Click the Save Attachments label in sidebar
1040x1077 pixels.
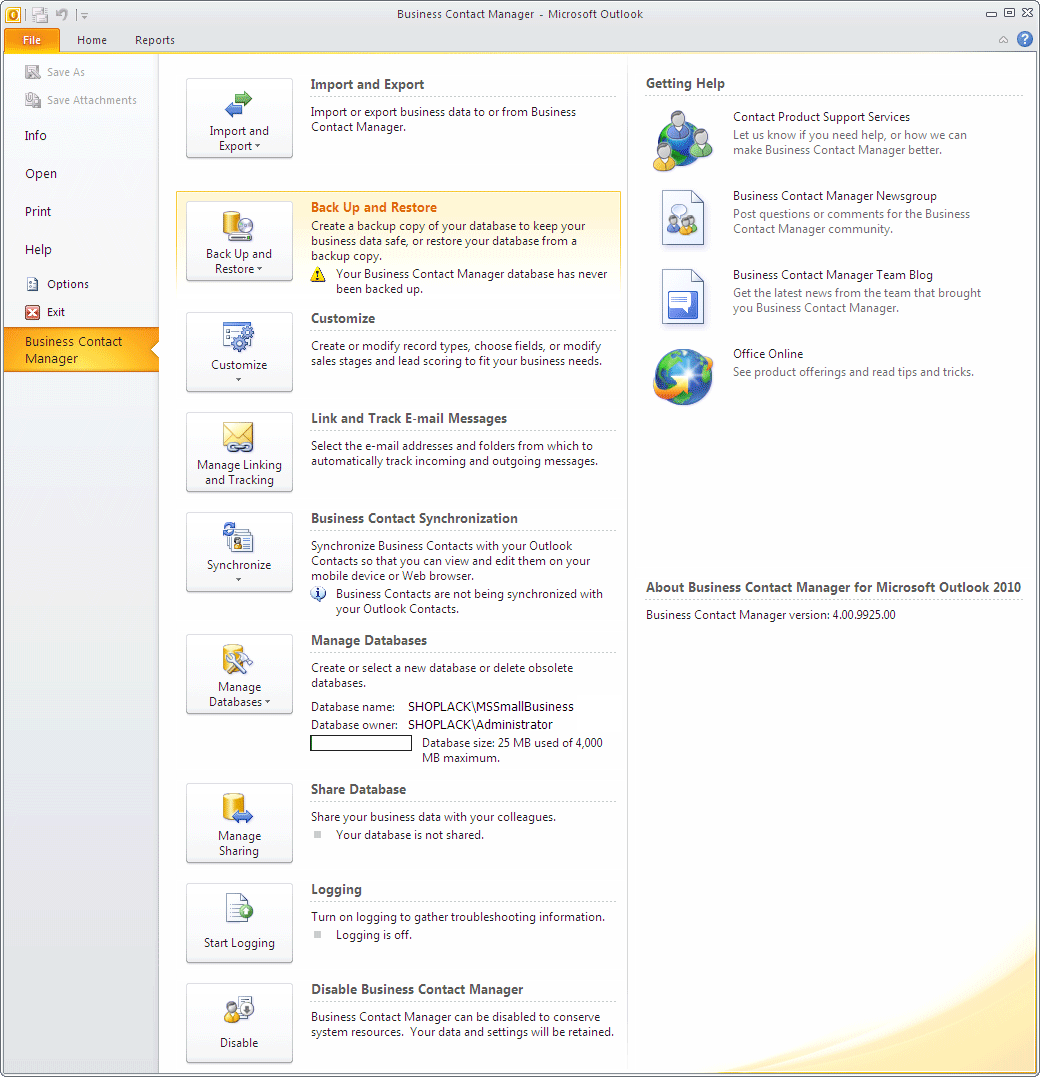point(91,100)
